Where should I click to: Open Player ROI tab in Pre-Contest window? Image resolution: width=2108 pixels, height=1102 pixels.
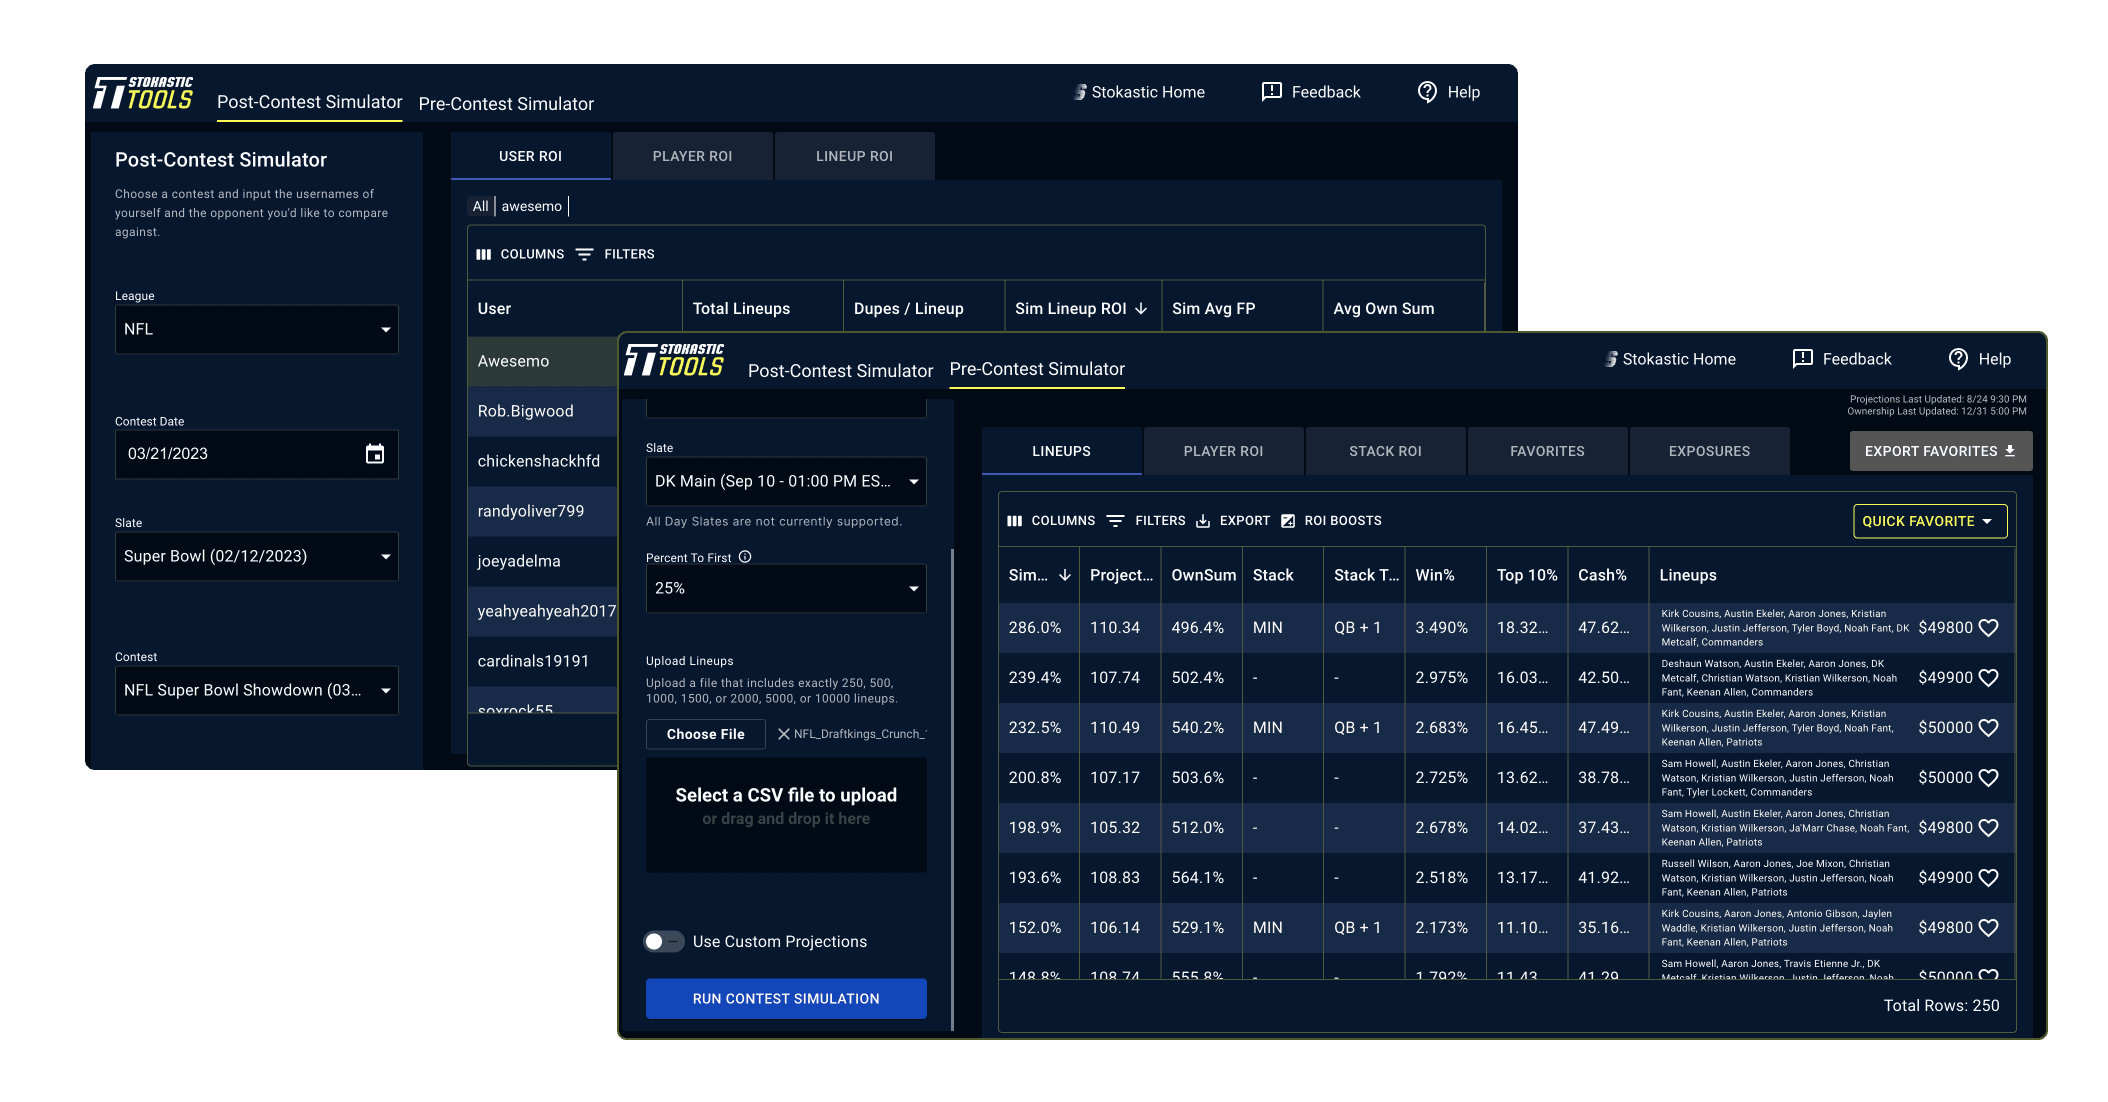coord(1223,451)
